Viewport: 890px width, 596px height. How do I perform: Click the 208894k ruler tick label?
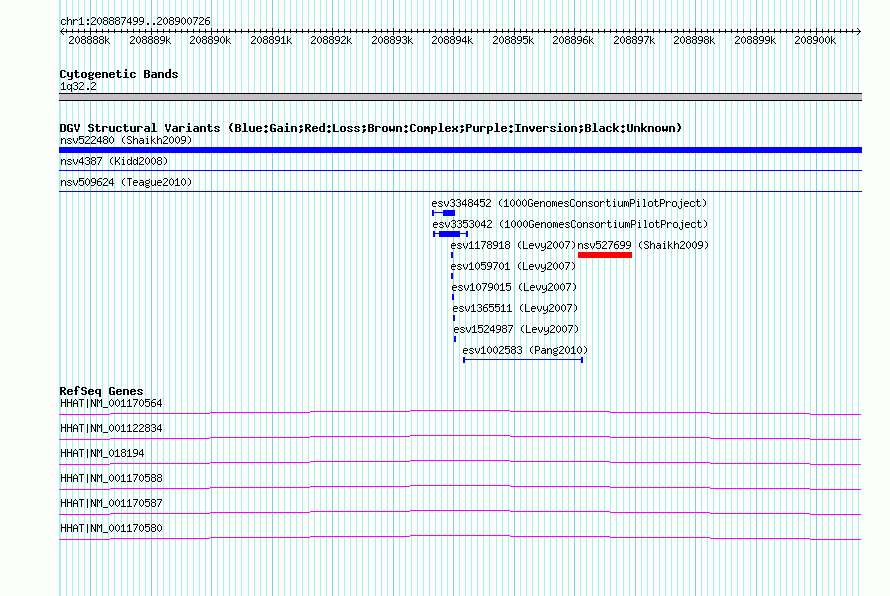point(452,40)
